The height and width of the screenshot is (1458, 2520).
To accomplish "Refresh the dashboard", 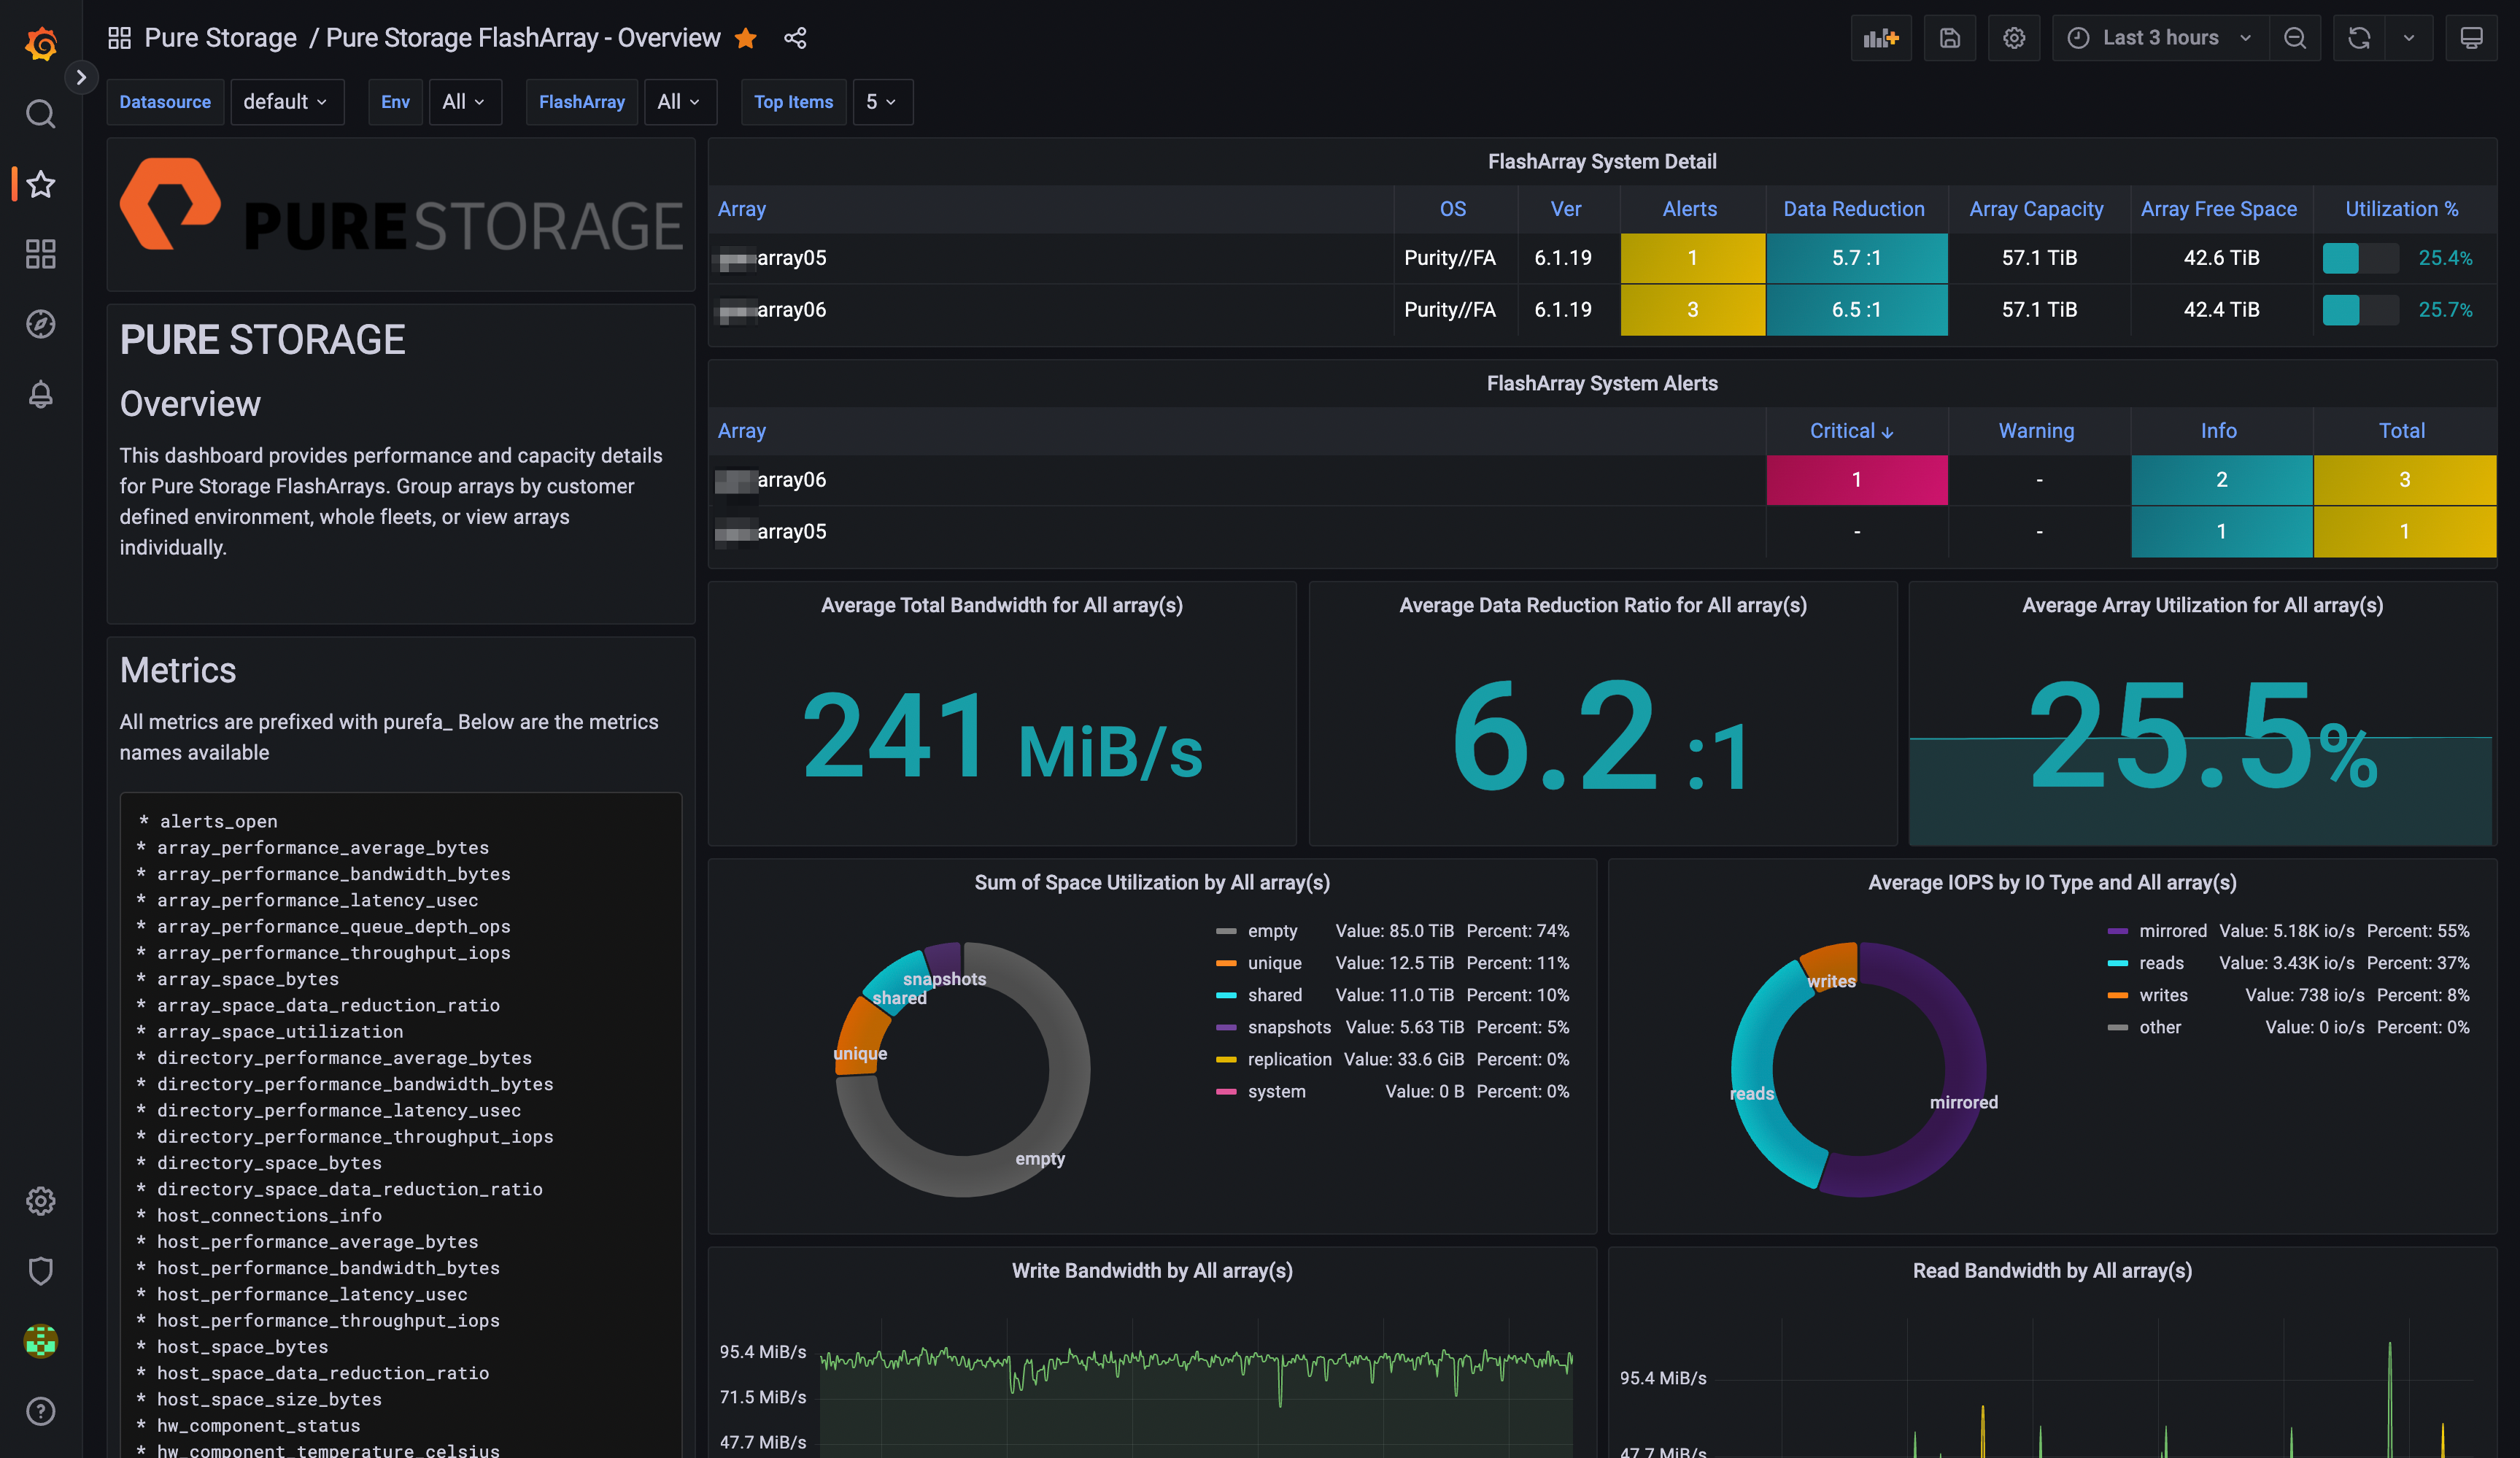I will [2358, 38].
